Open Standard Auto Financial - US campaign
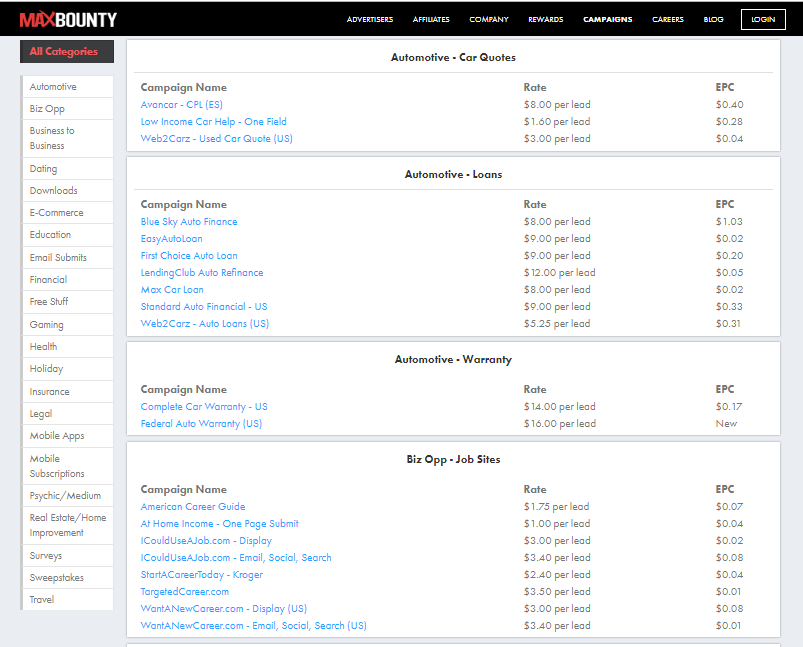Screen dimensions: 803x647 pyautogui.click(x=204, y=306)
